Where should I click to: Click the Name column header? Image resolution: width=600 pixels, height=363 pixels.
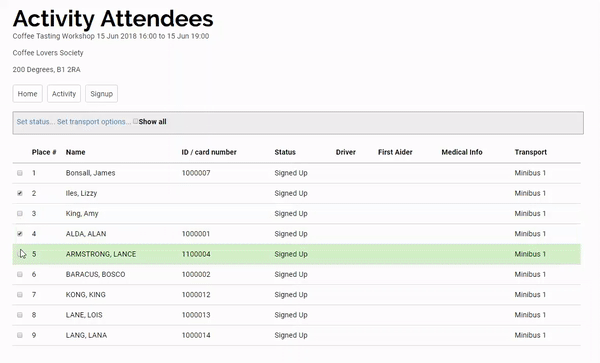tap(75, 152)
